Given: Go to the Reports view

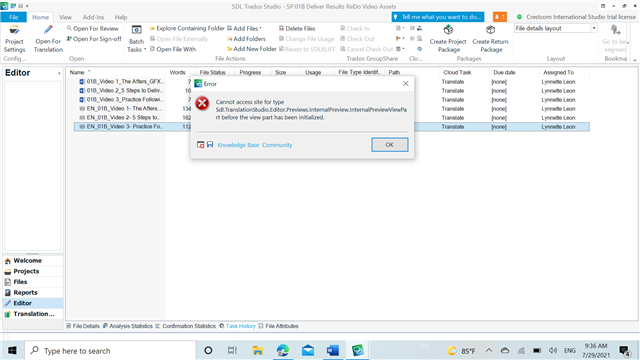Looking at the screenshot, I should tap(33, 292).
